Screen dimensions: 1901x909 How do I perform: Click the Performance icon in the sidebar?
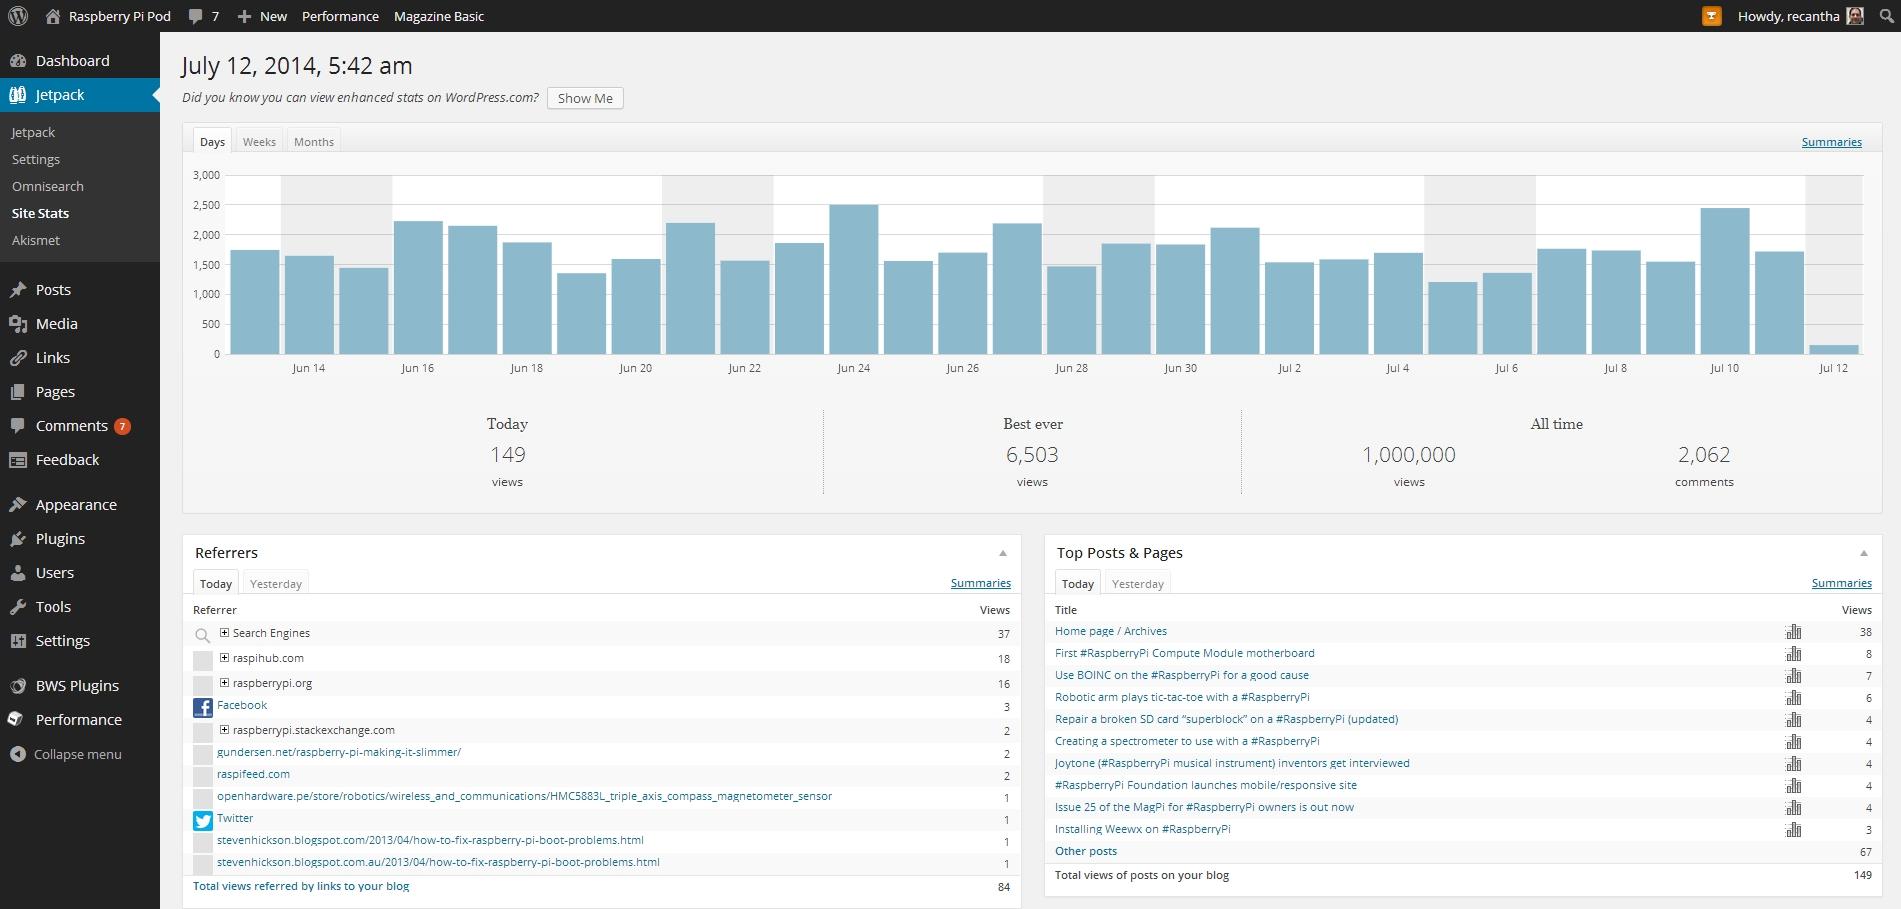click(16, 719)
